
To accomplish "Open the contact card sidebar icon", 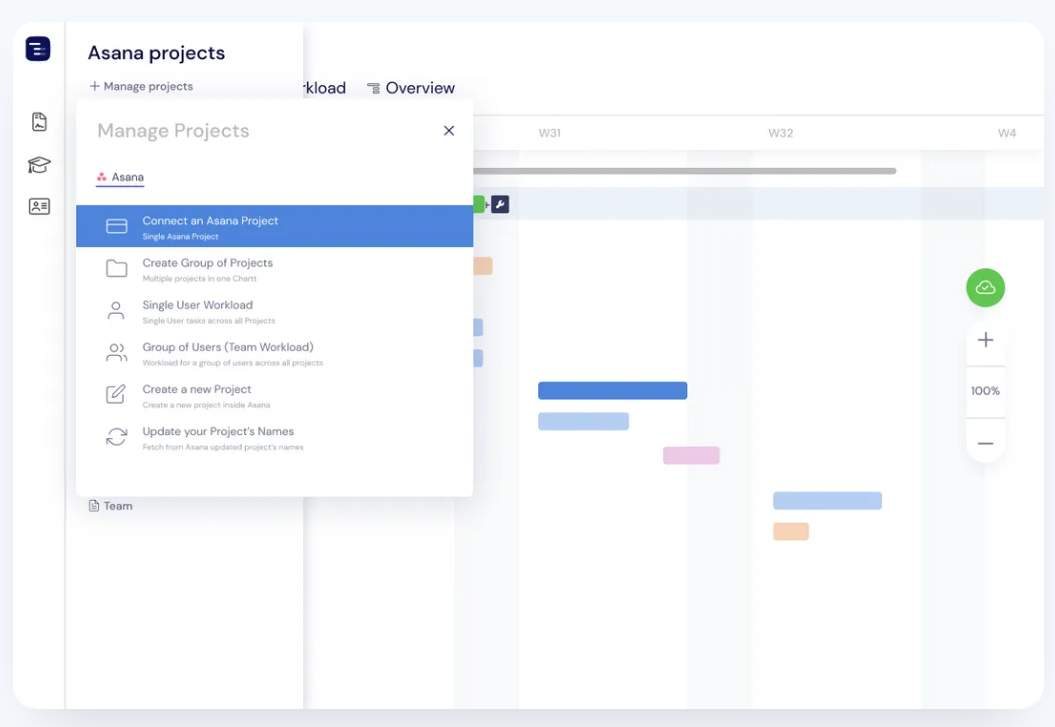I will click(39, 207).
